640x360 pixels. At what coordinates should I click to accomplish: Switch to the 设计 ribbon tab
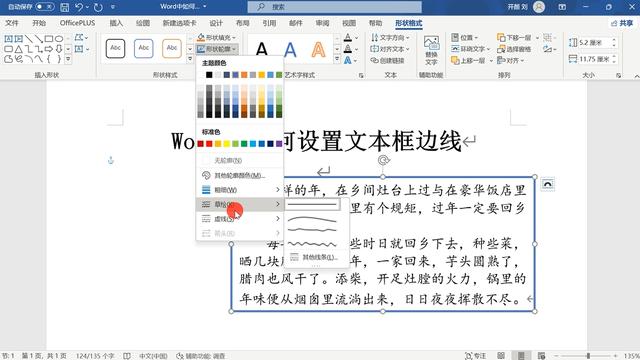(216, 23)
